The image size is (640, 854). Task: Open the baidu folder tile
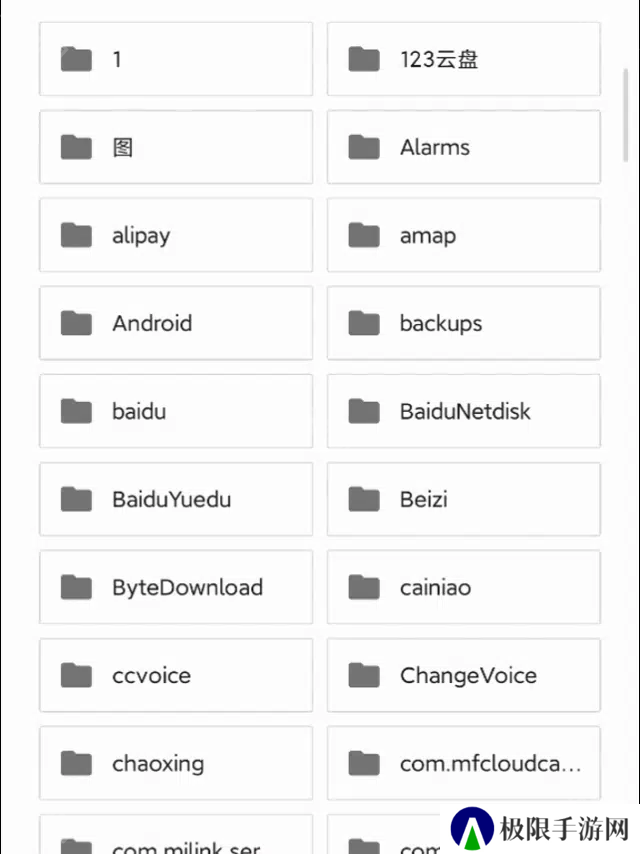pyautogui.click(x=176, y=411)
